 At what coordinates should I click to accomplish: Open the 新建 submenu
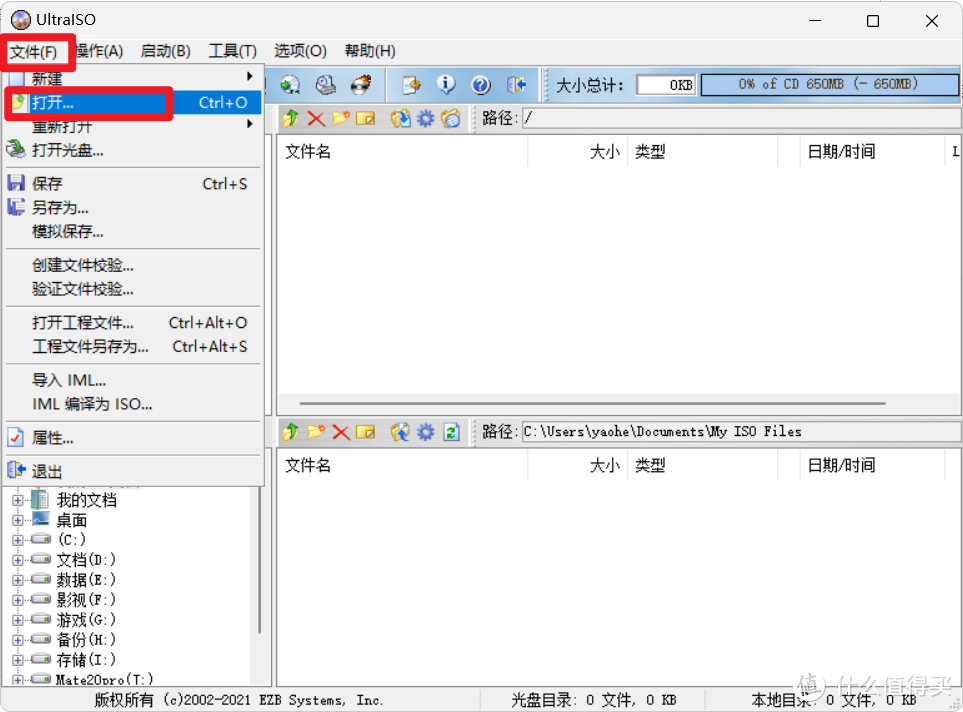coord(133,78)
